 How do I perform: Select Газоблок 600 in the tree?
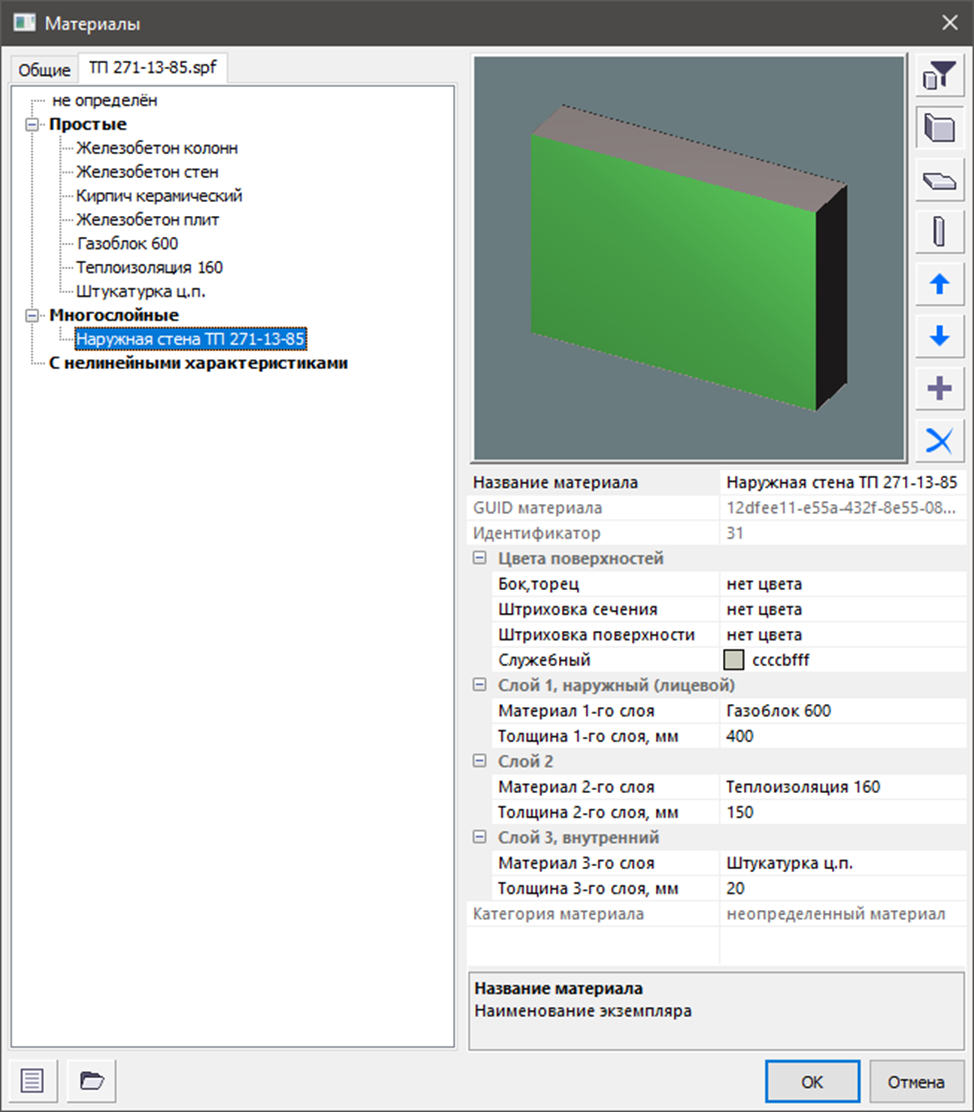[x=128, y=244]
